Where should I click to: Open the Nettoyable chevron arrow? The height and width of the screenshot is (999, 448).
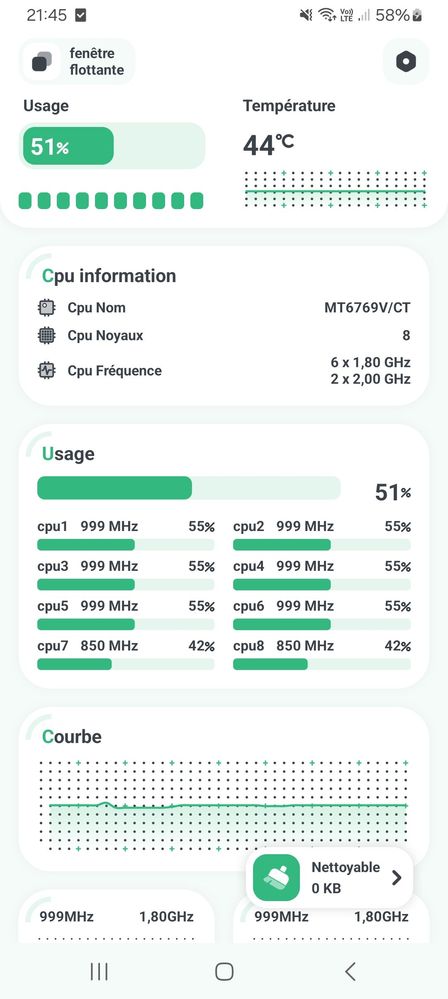click(x=396, y=878)
